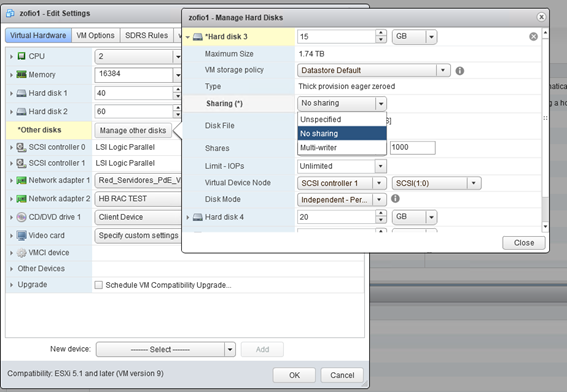Image resolution: width=567 pixels, height=392 pixels.
Task: Click the SCSI controller 0 icon
Action: tap(21, 147)
